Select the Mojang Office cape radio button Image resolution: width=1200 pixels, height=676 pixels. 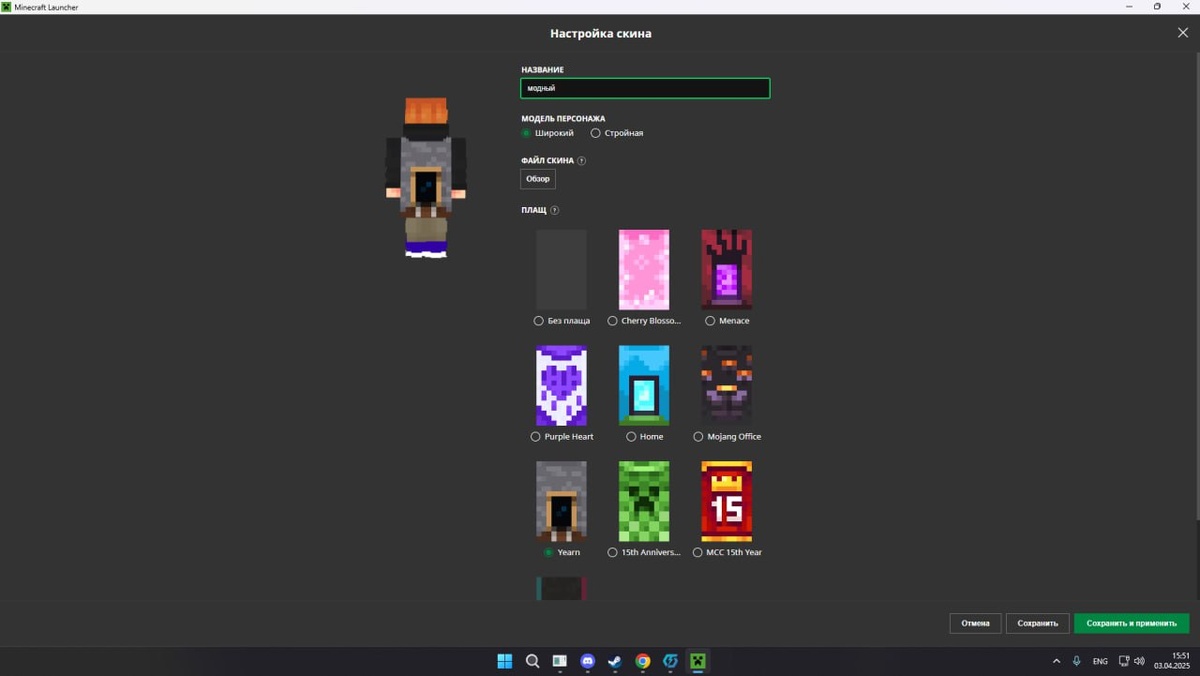pyautogui.click(x=698, y=437)
